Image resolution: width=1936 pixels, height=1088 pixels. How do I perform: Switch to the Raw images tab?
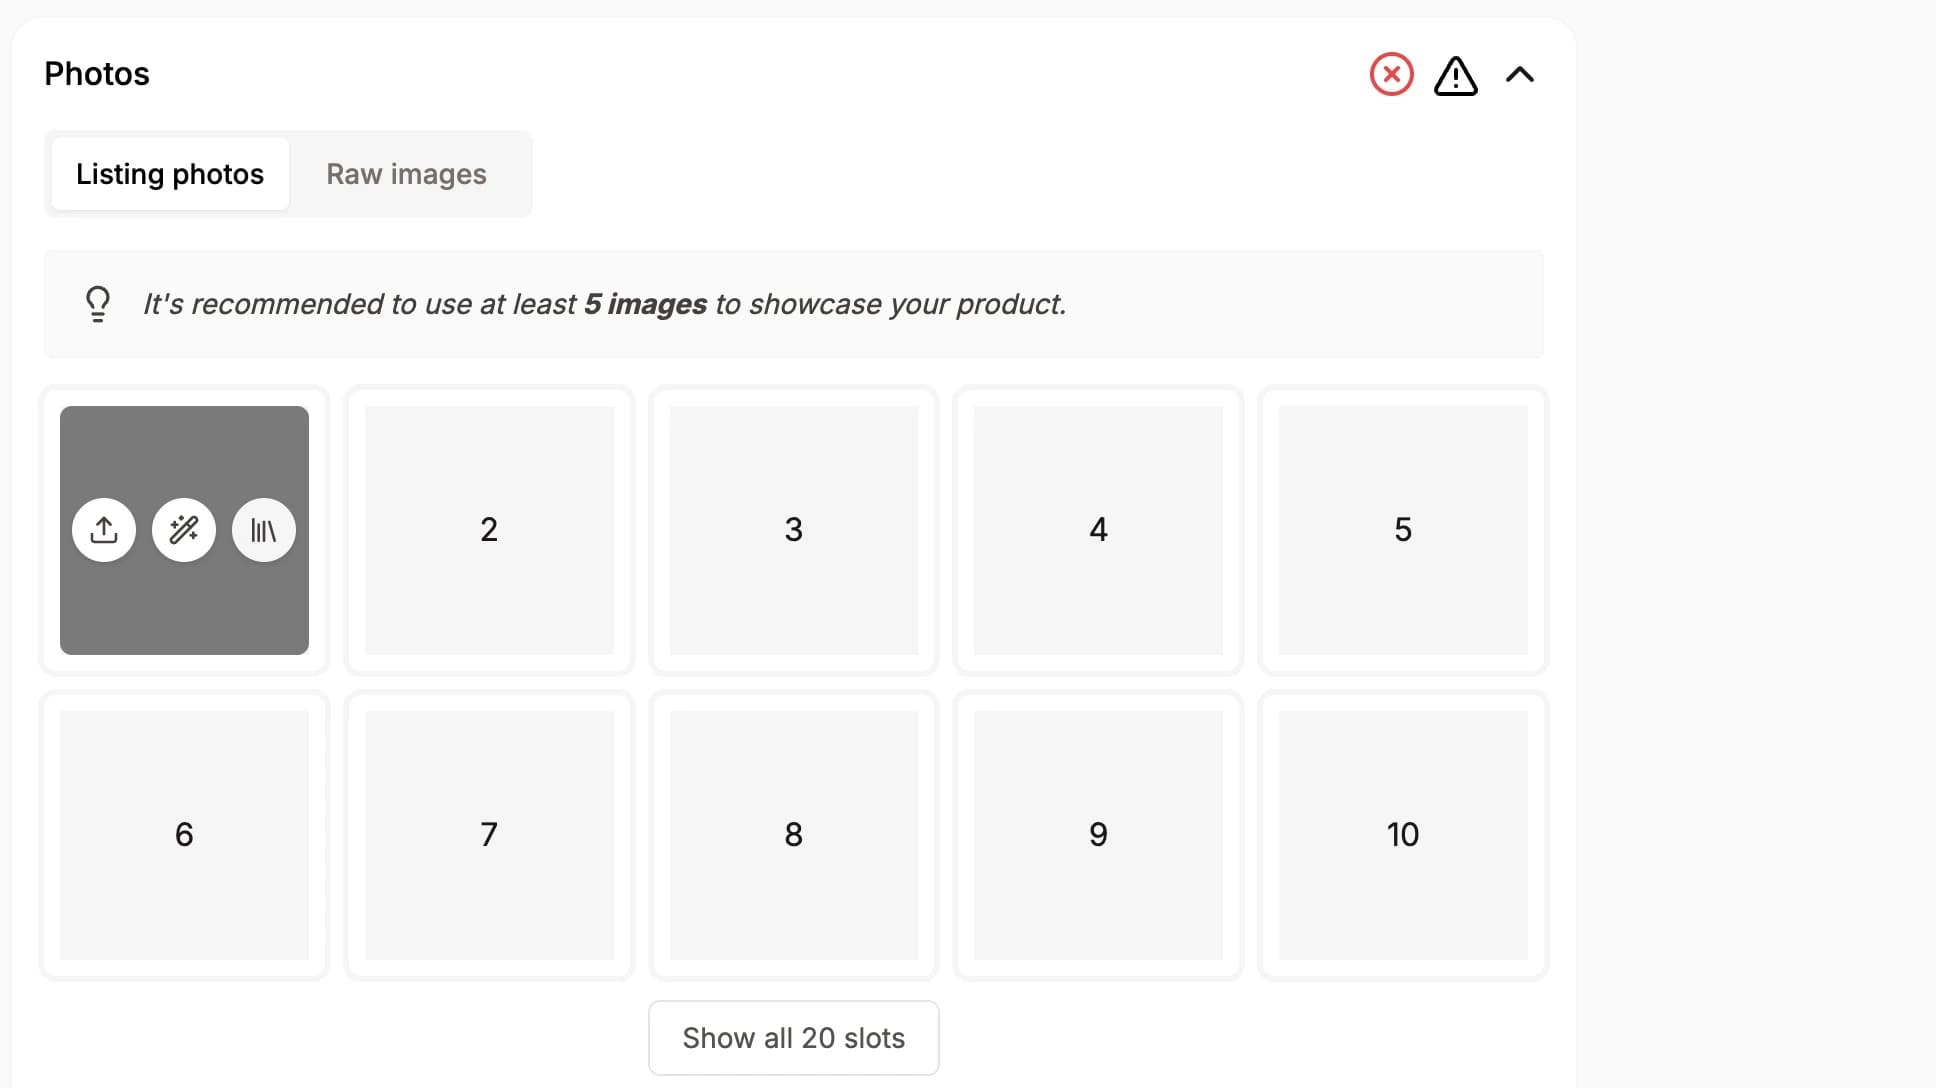point(406,174)
